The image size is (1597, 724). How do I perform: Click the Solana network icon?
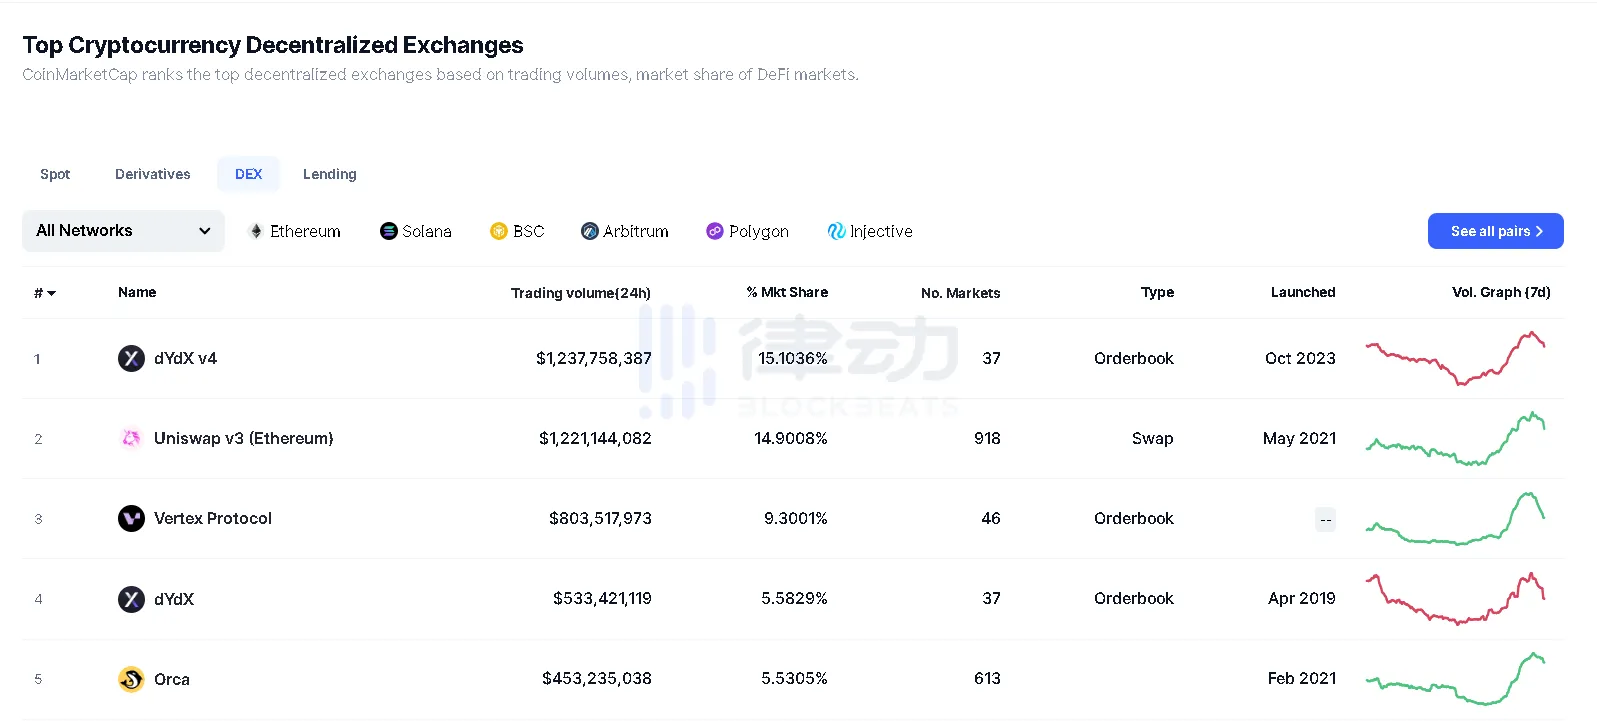pyautogui.click(x=389, y=231)
